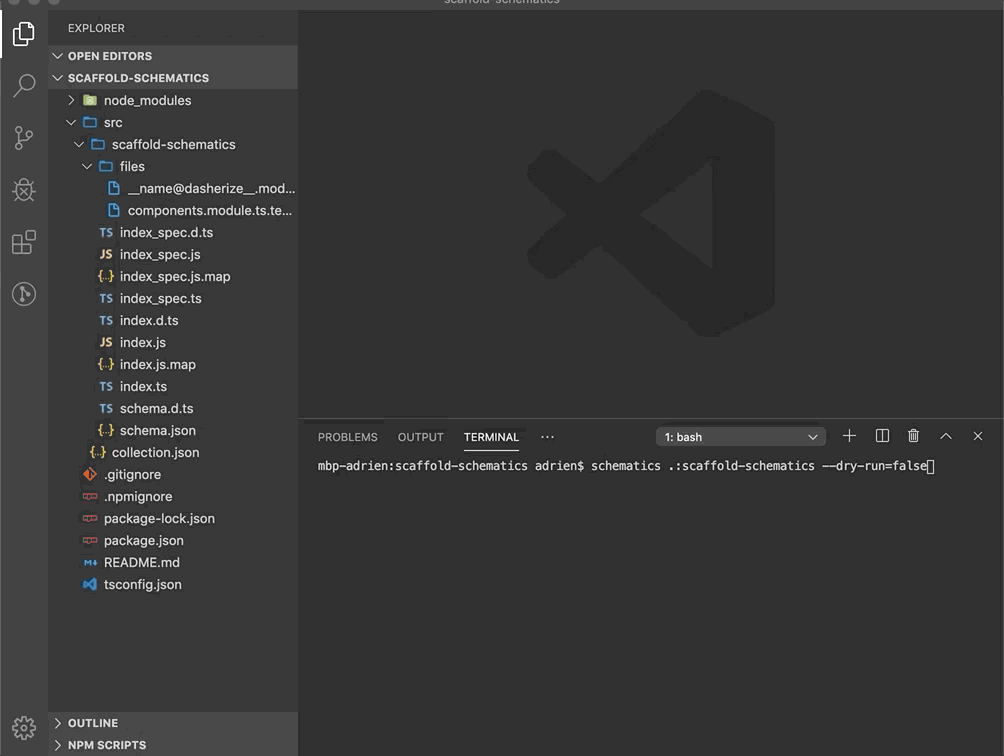The height and width of the screenshot is (756, 1004).
Task: Maximize the panel with up chevron
Action: tap(946, 436)
